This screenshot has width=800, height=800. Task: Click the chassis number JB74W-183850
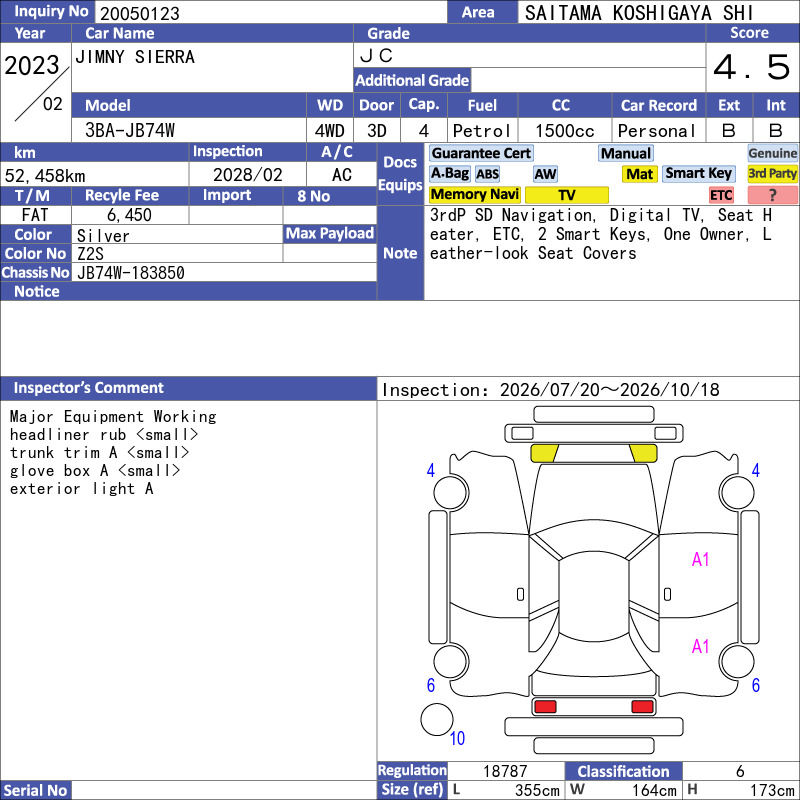131,273
